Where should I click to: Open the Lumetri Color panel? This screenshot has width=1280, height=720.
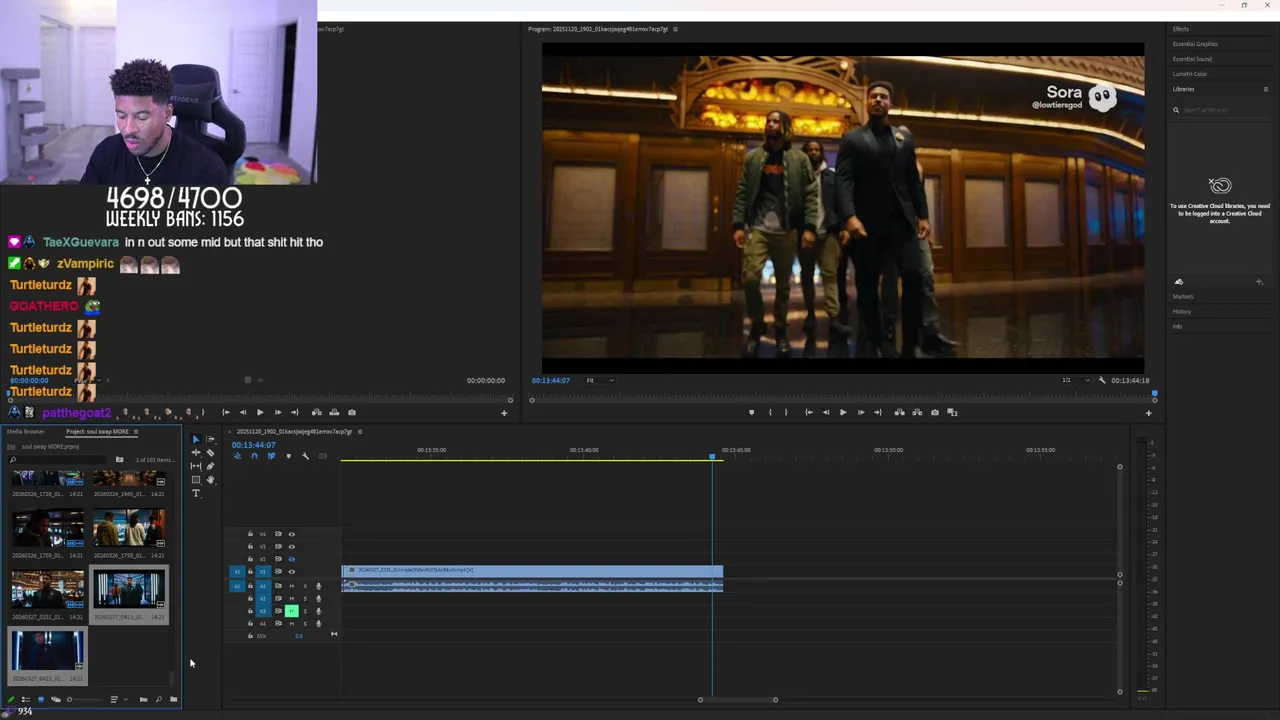pos(1190,74)
